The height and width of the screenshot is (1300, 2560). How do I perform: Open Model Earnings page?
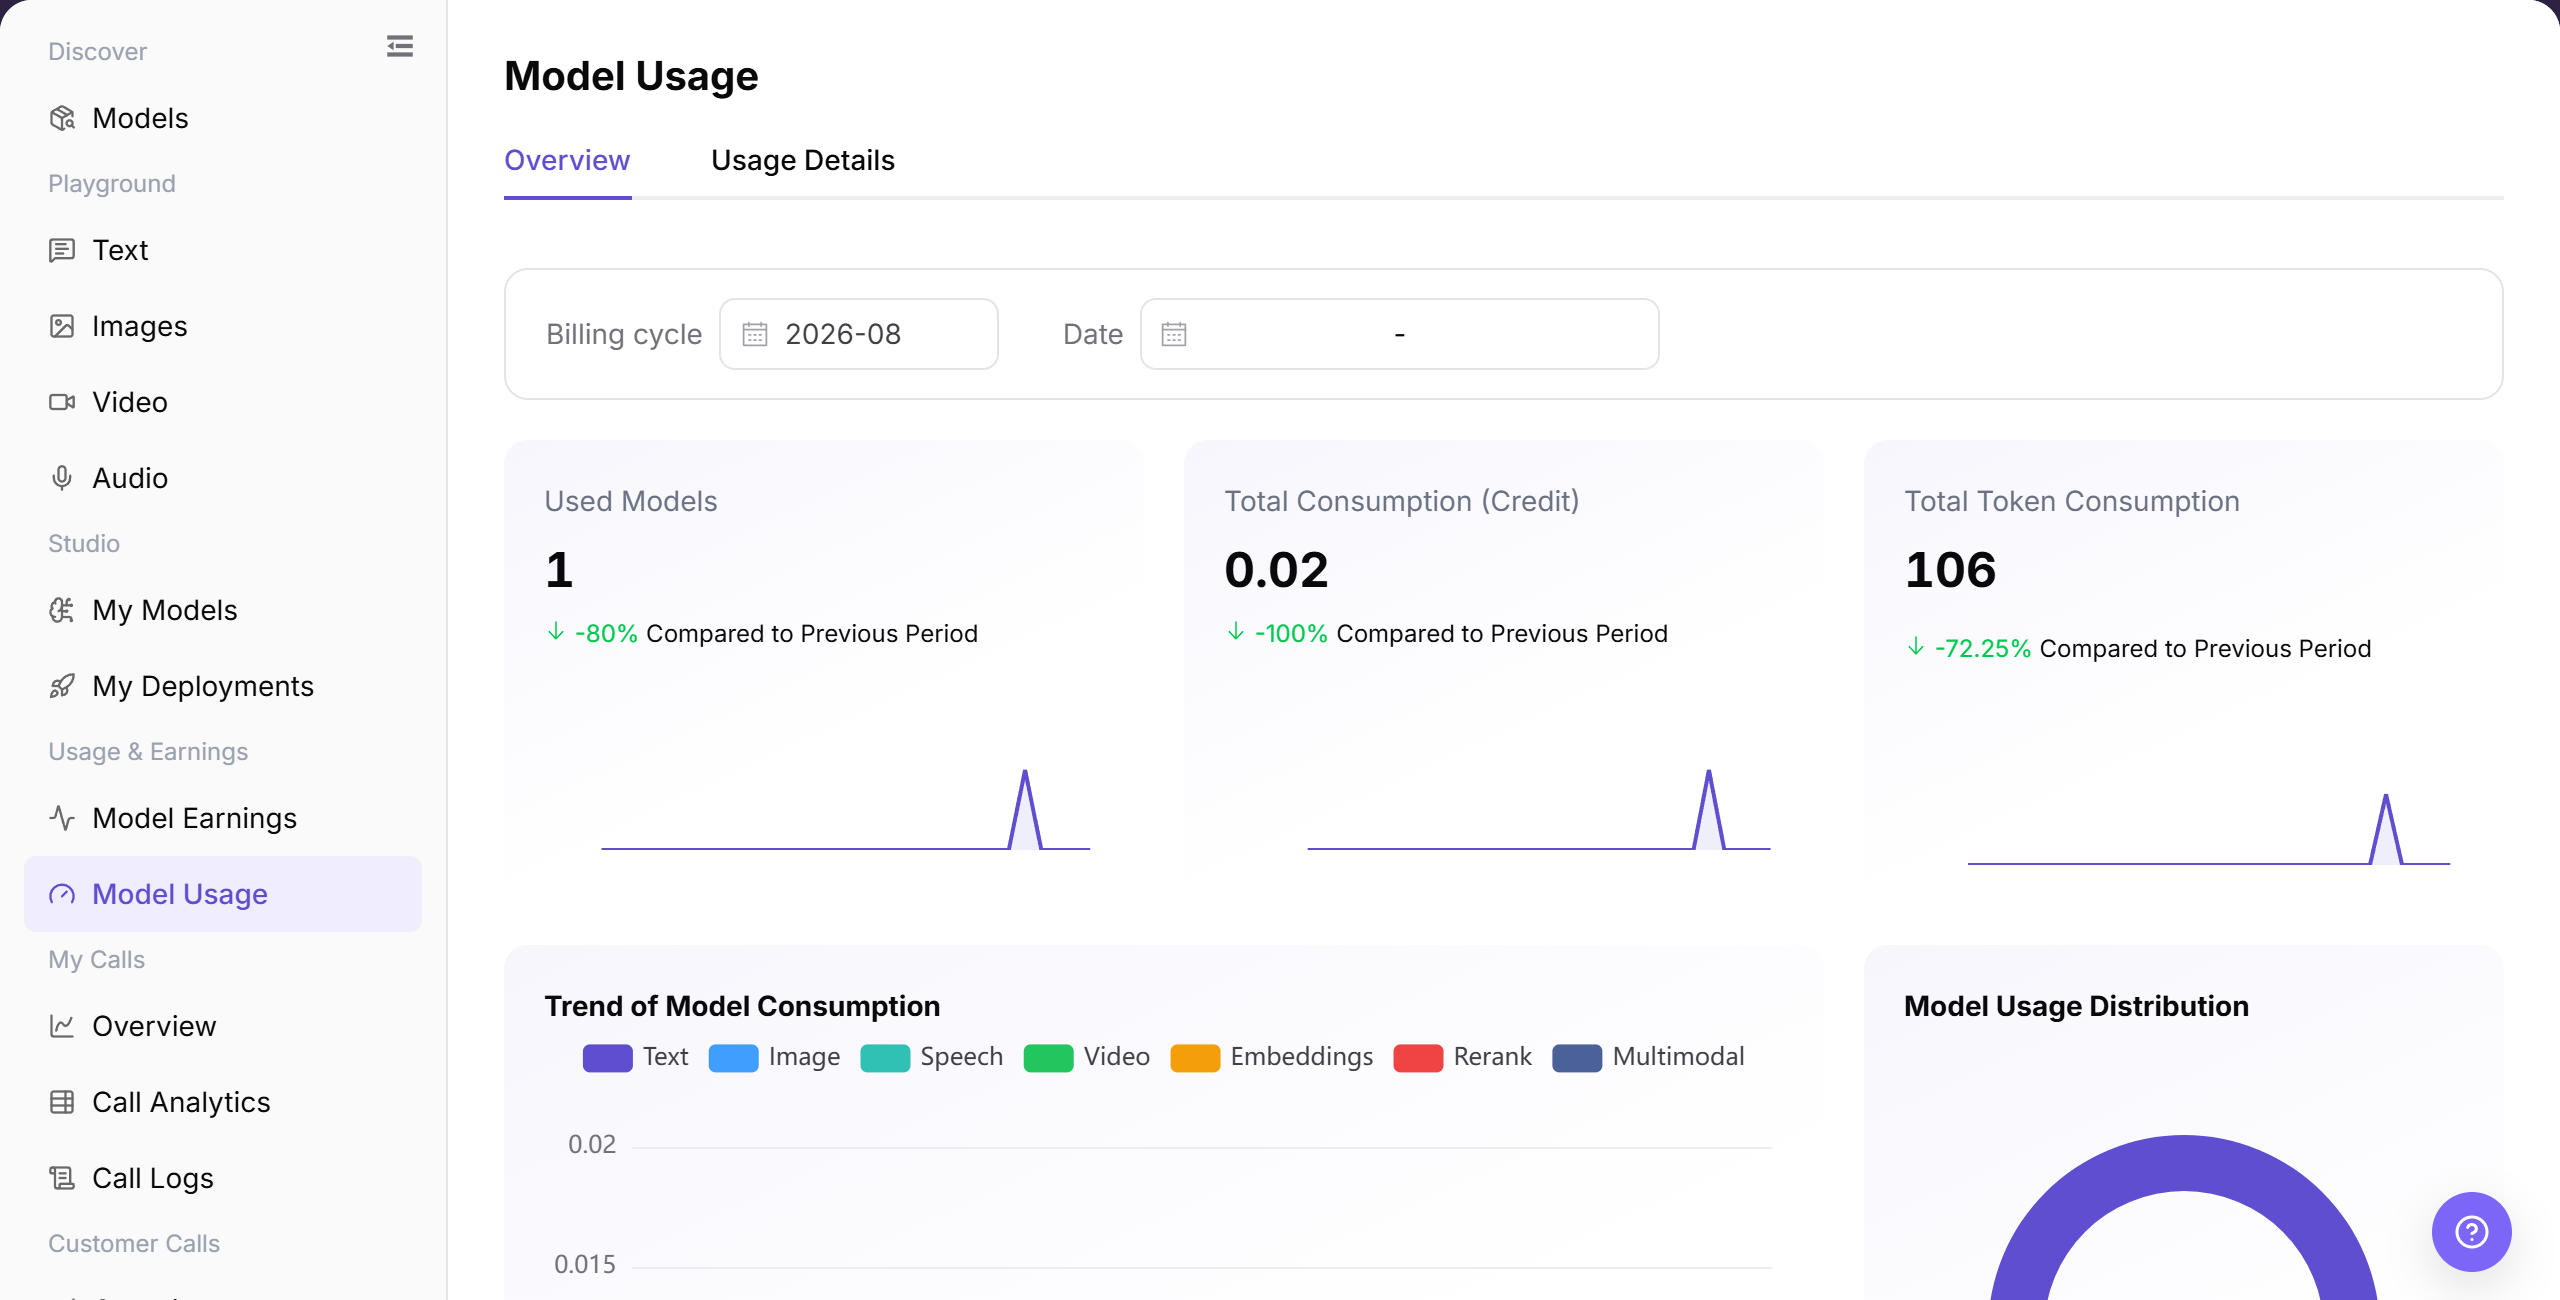click(x=222, y=818)
